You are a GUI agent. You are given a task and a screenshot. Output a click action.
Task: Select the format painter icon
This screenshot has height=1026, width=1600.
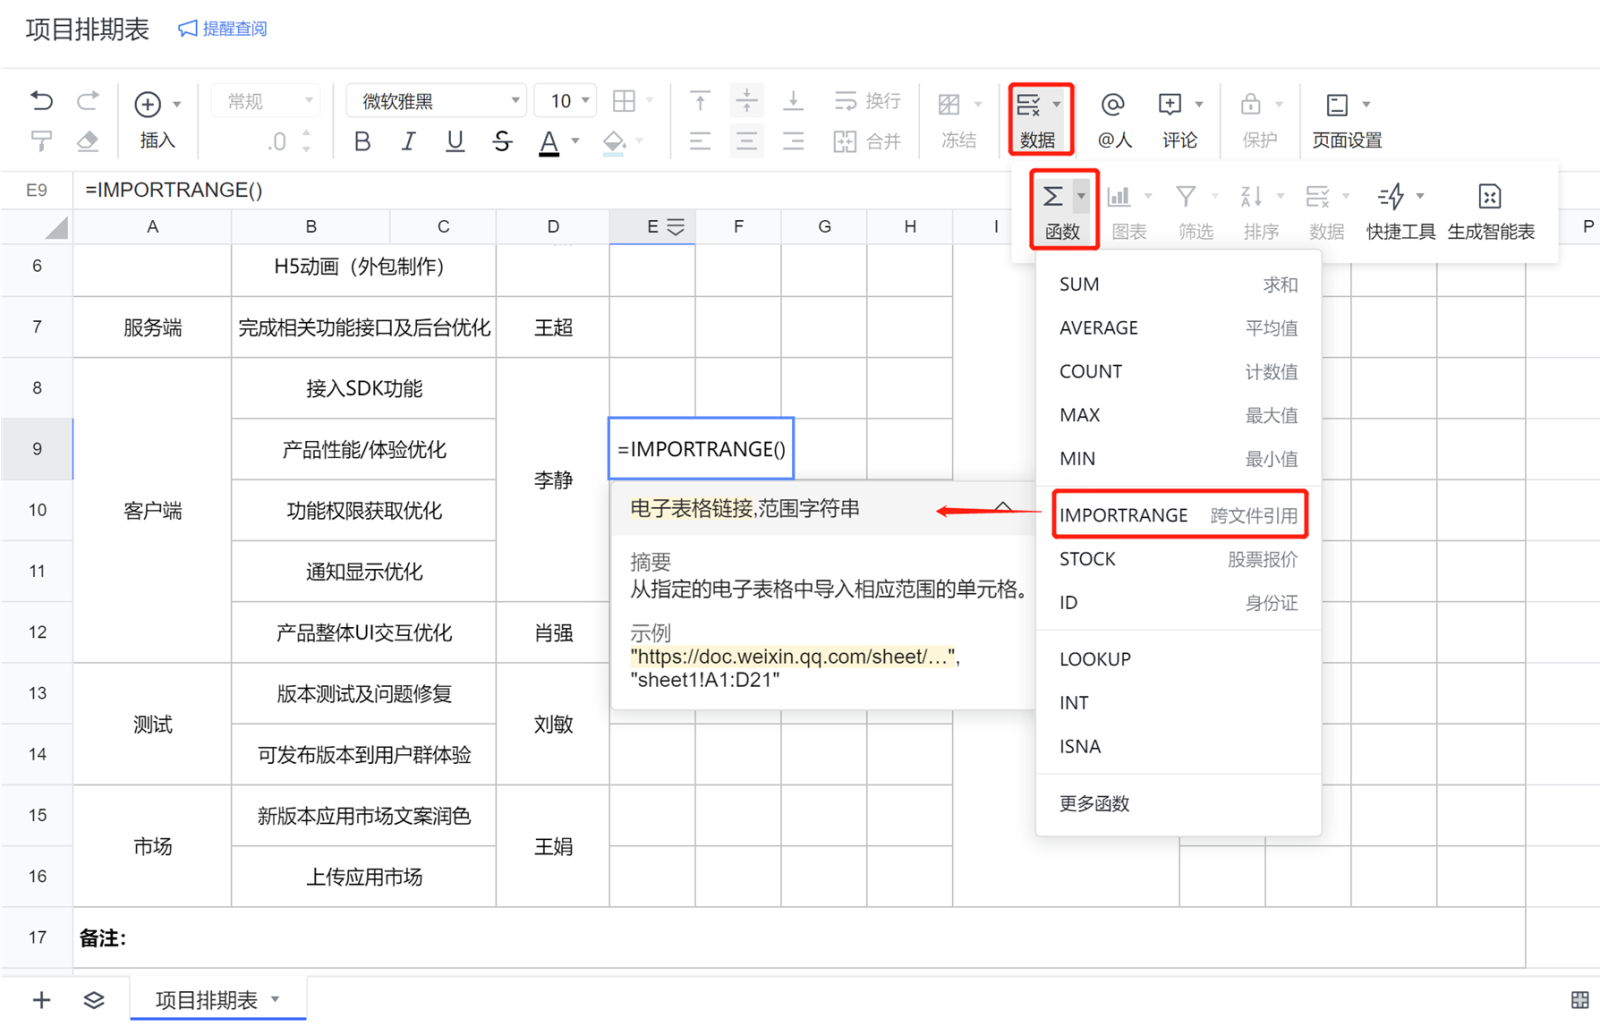pos(41,141)
